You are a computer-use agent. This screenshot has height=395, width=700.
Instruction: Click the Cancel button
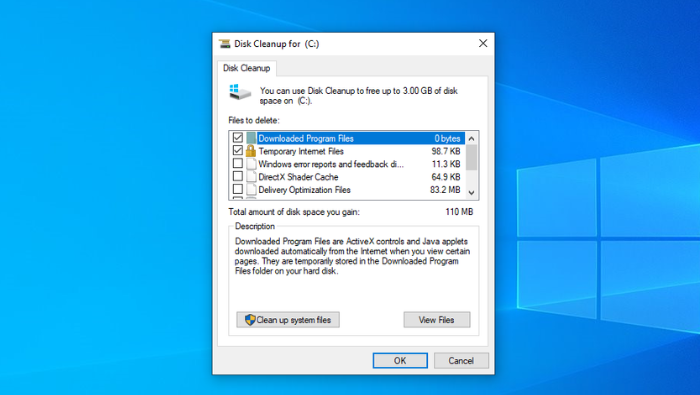click(461, 361)
